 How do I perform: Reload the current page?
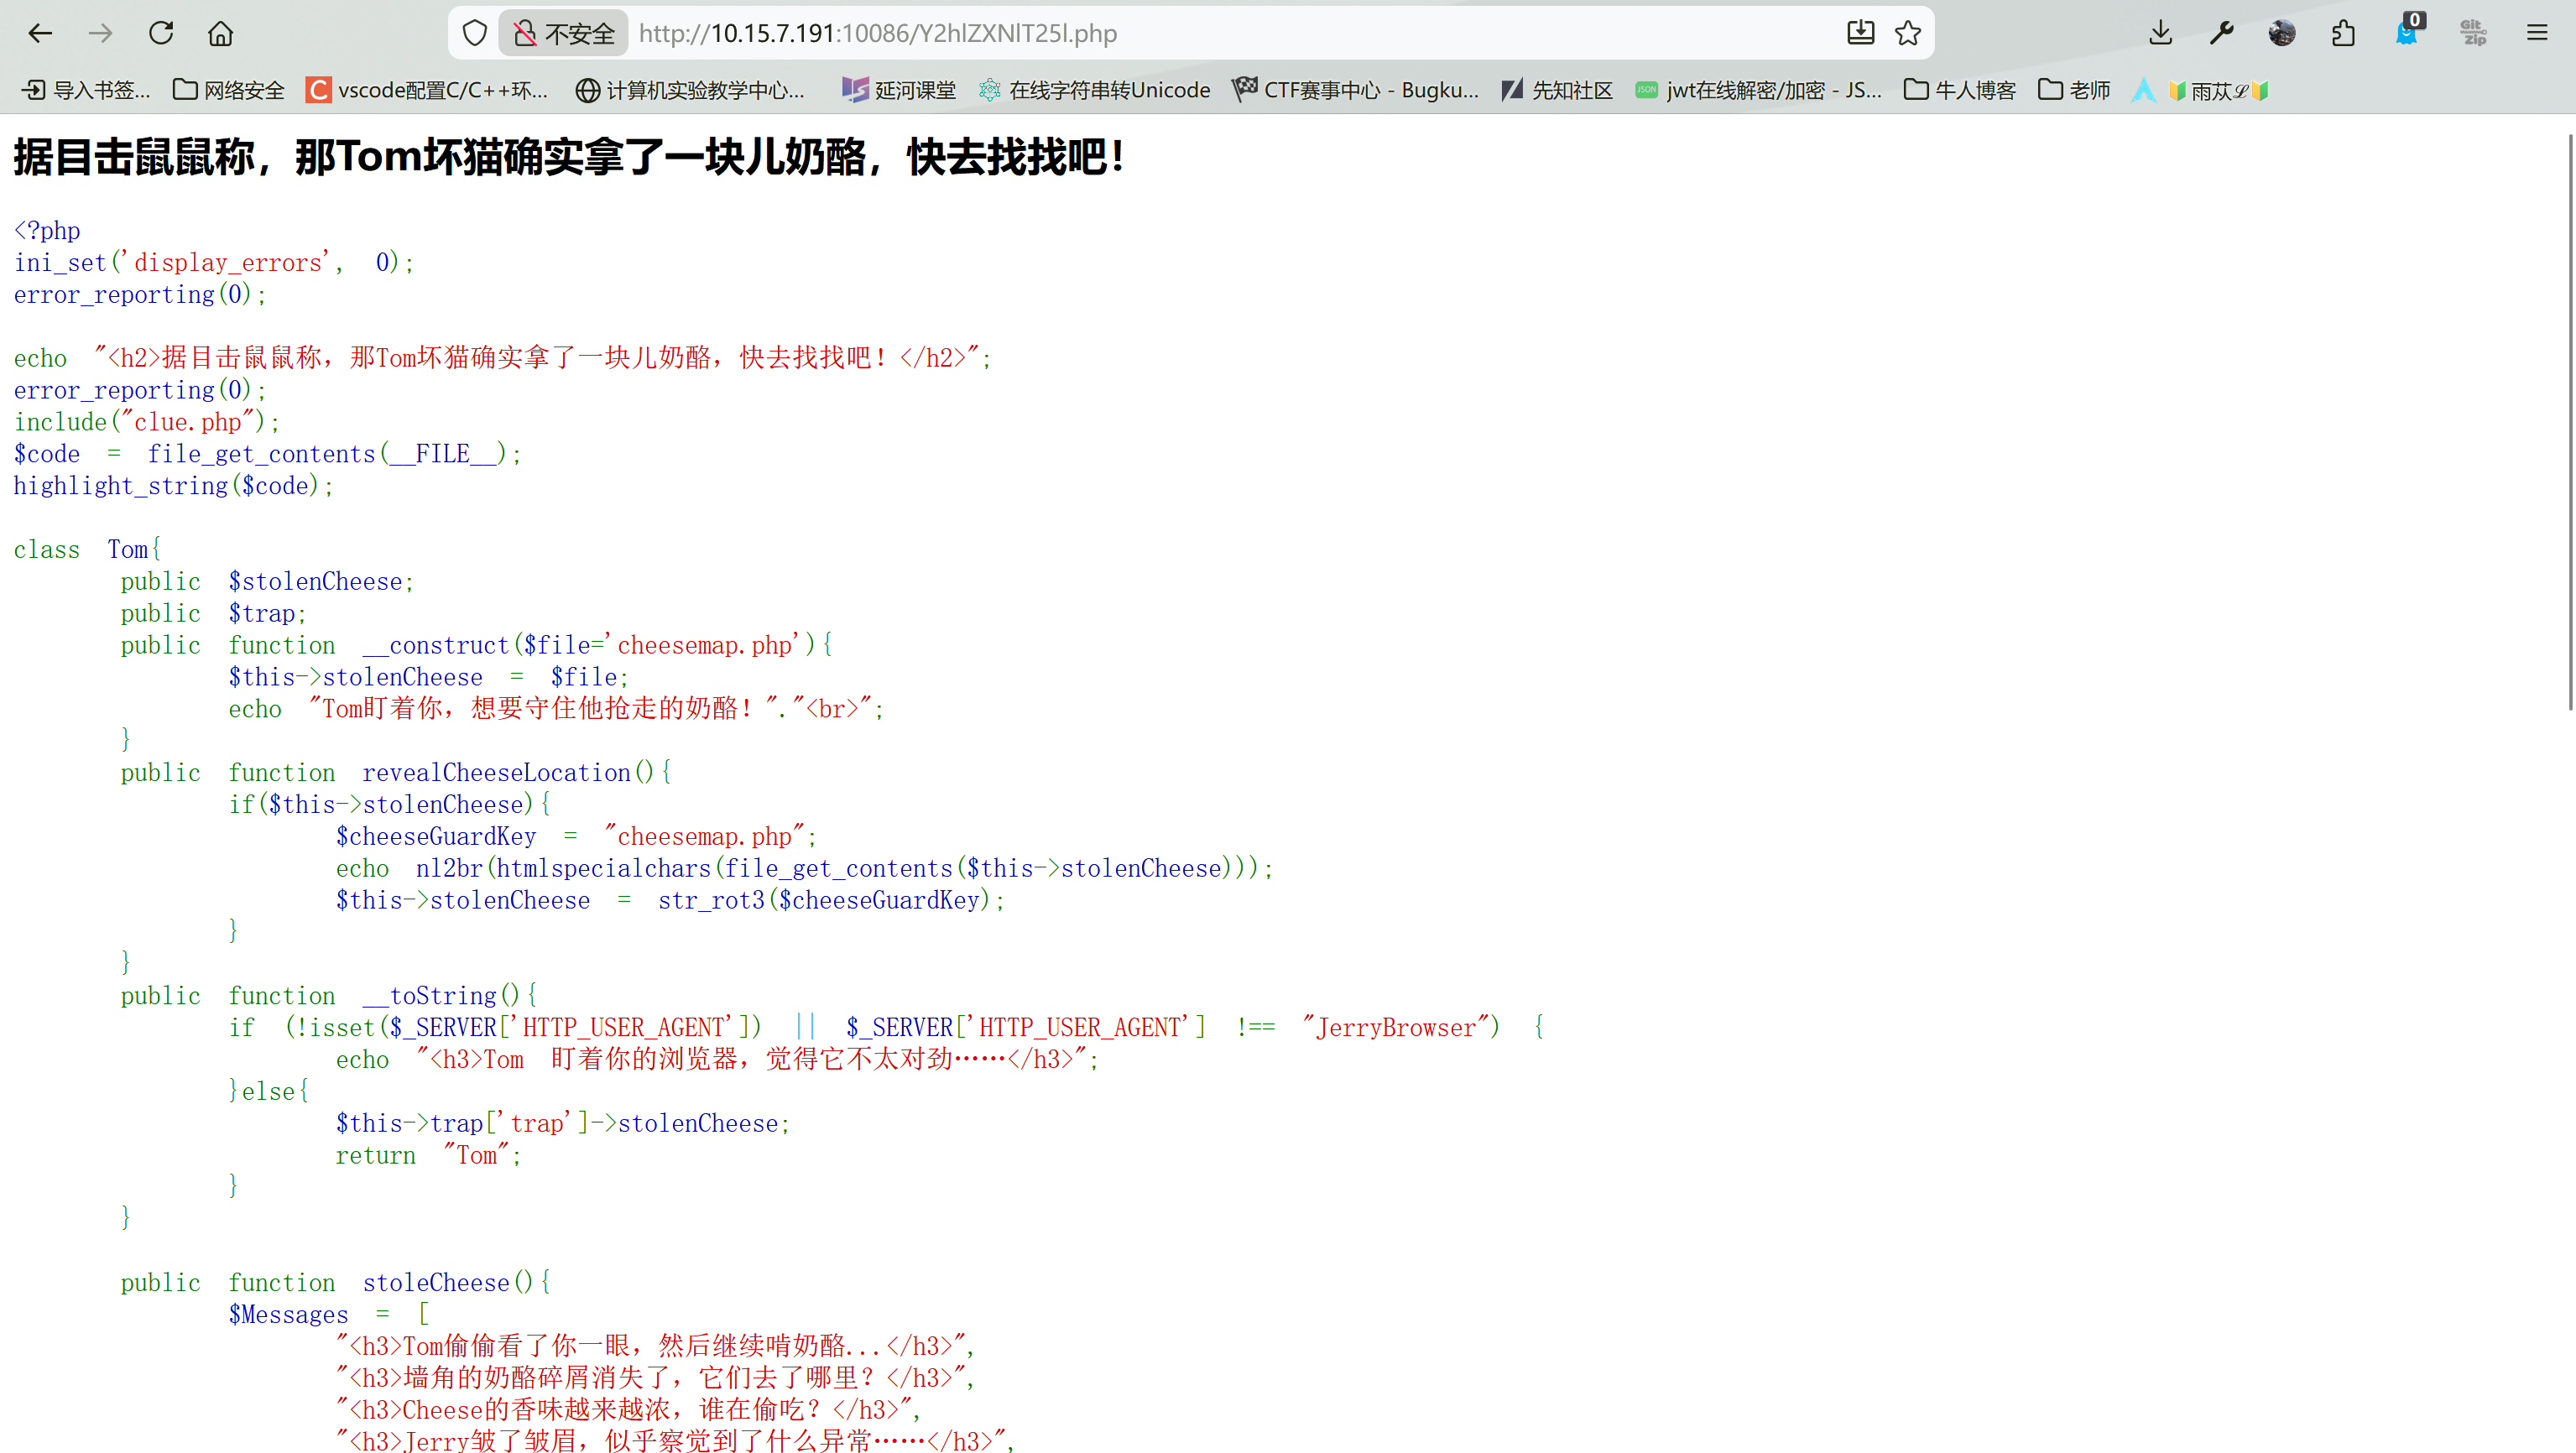[161, 33]
